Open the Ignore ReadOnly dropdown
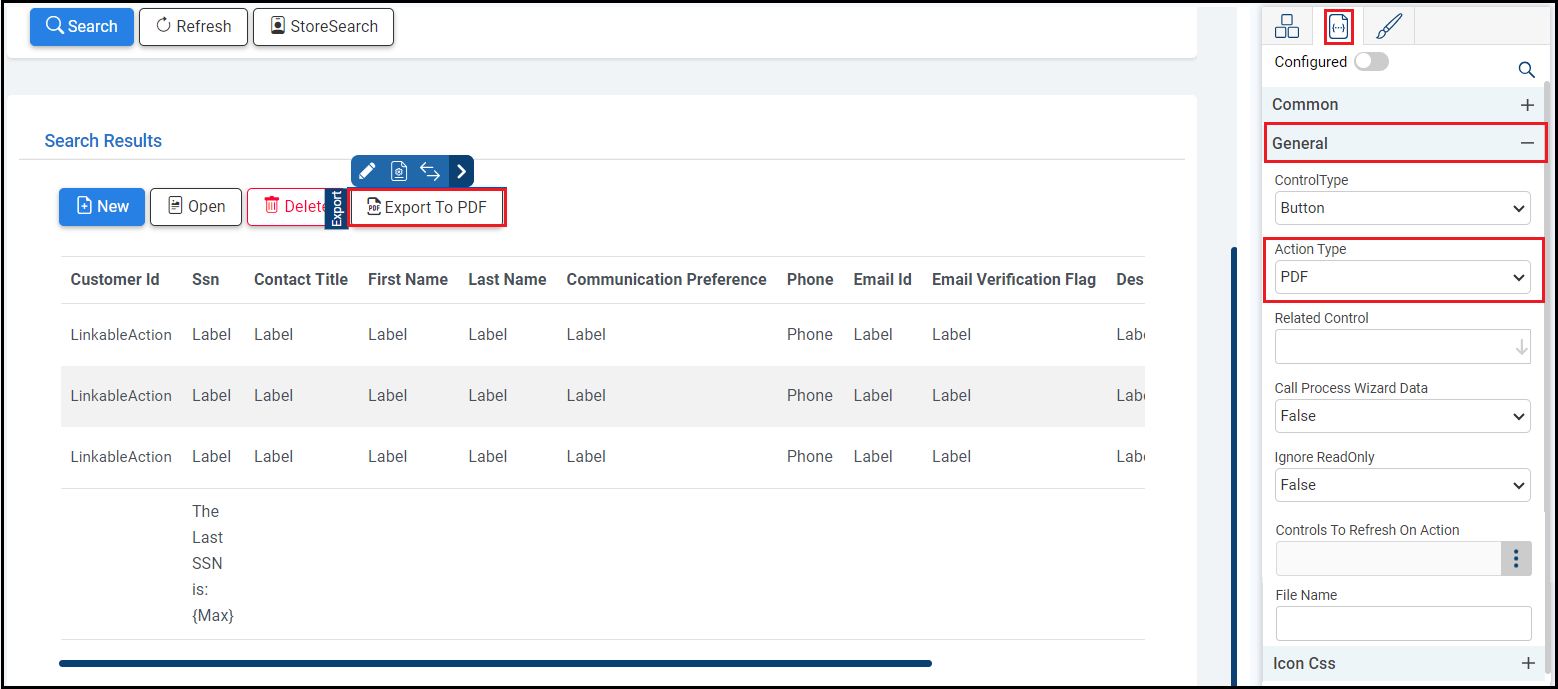 pos(1402,485)
